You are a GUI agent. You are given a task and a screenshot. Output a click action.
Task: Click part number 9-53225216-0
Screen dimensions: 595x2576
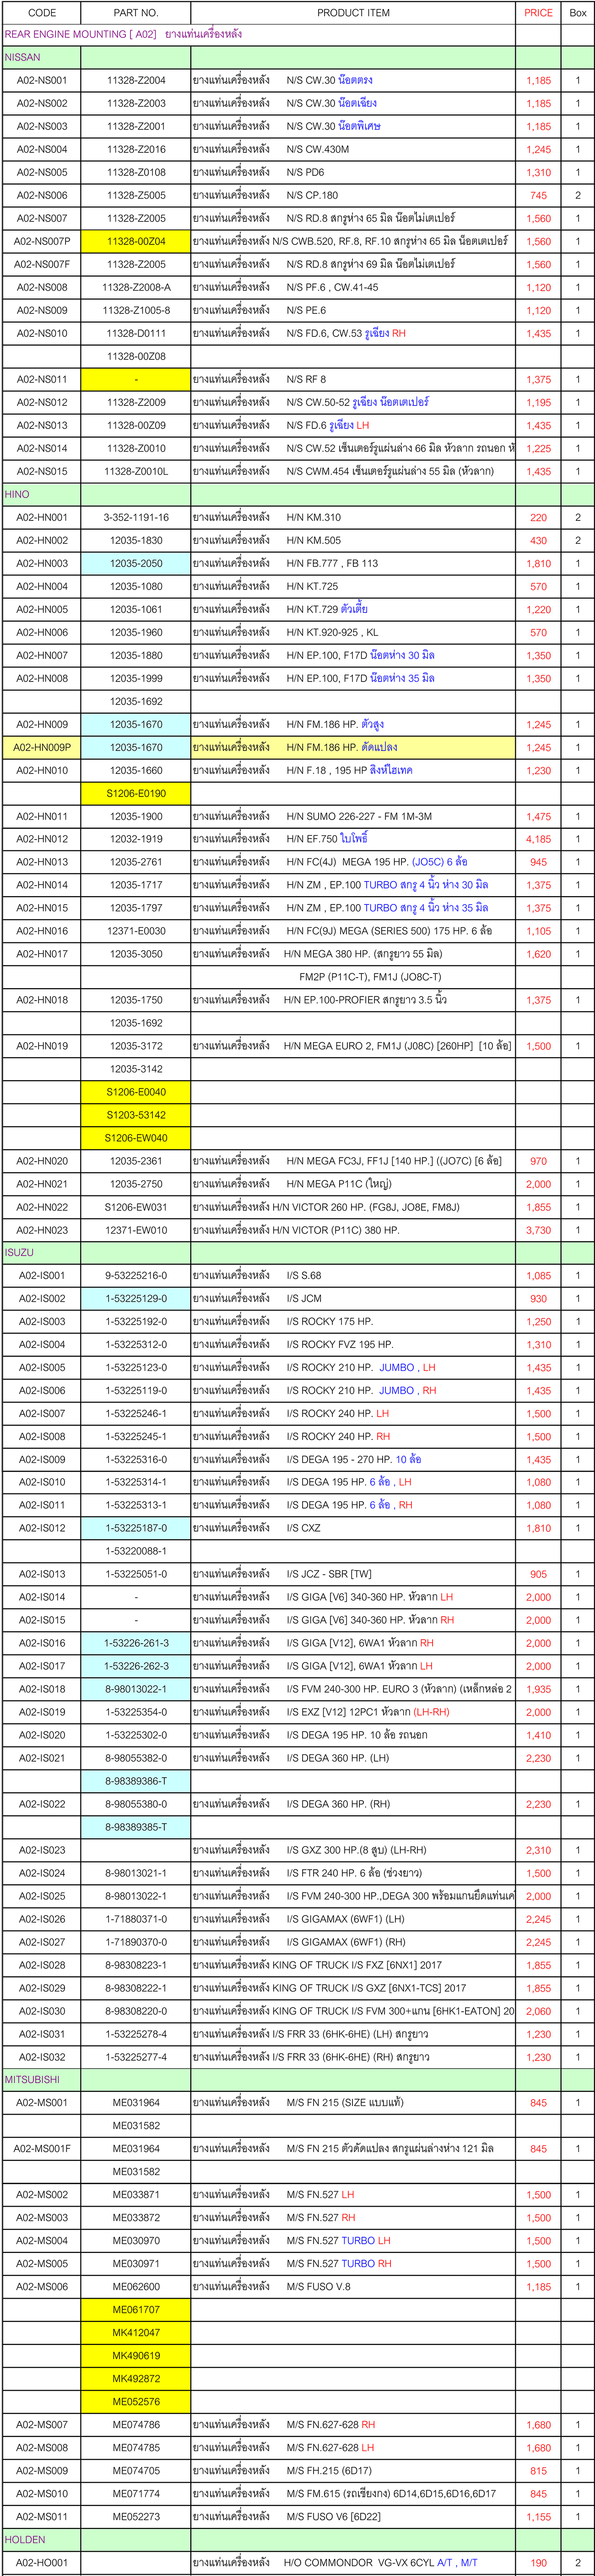click(136, 1275)
